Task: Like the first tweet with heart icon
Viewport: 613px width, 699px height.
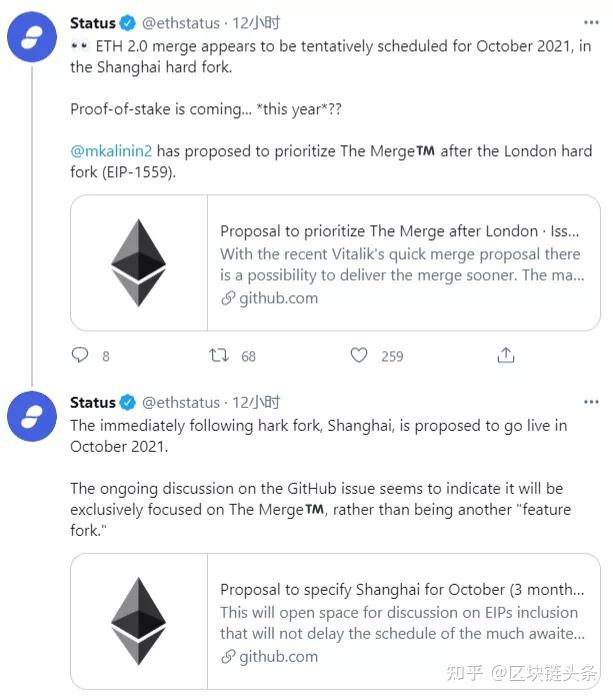Action: coord(360,355)
